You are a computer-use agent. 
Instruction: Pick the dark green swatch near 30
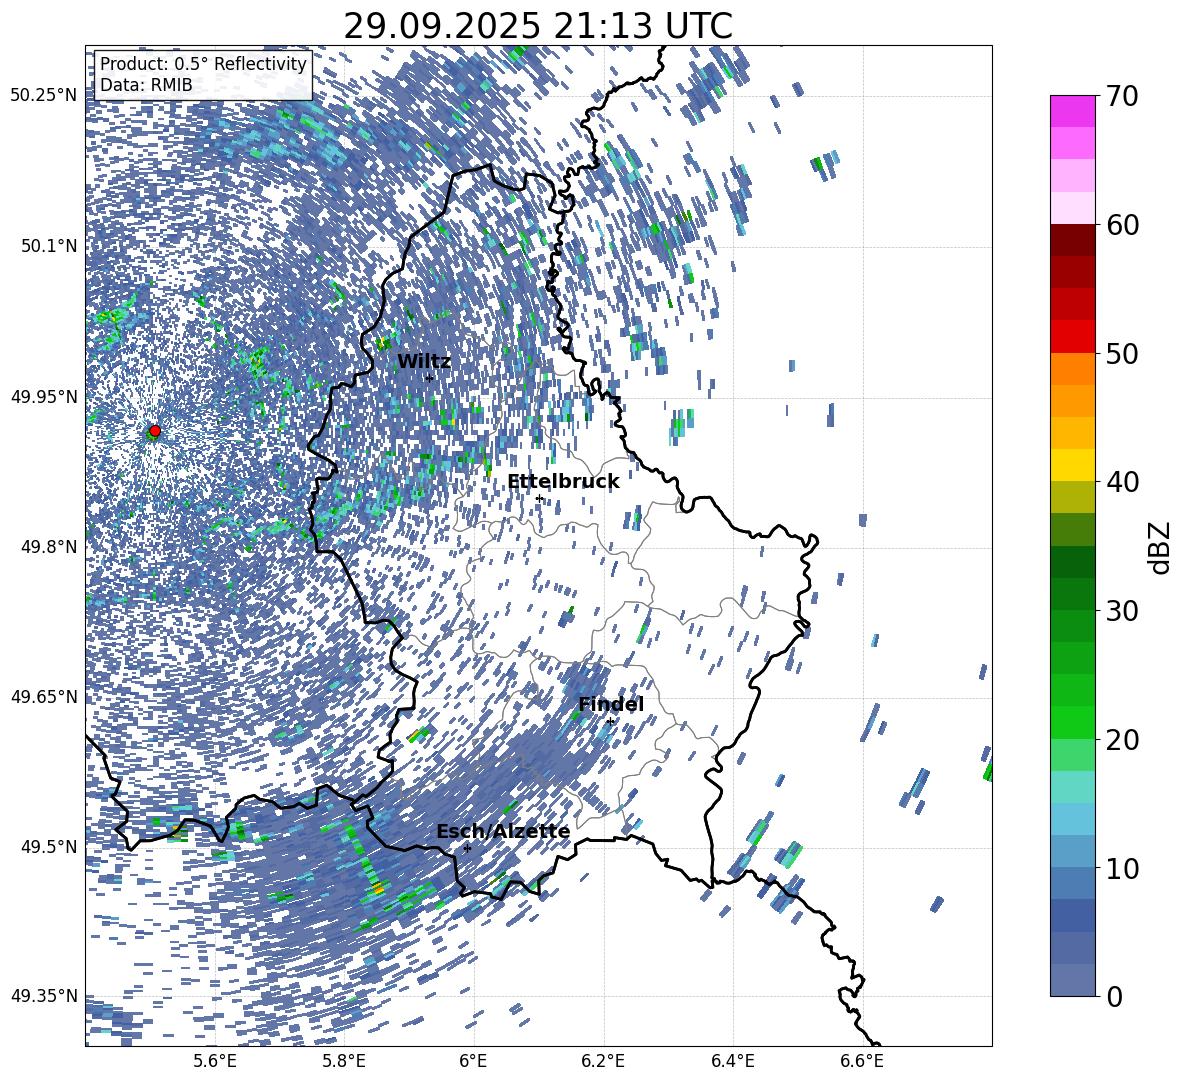(1072, 593)
